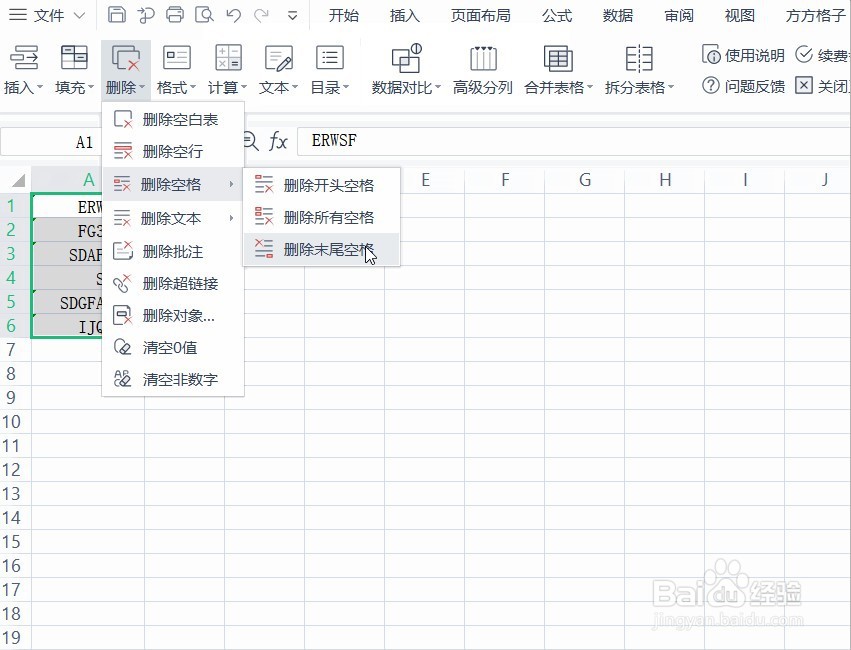
Task: Click cell A3 containing SDAF
Action: pos(67,254)
